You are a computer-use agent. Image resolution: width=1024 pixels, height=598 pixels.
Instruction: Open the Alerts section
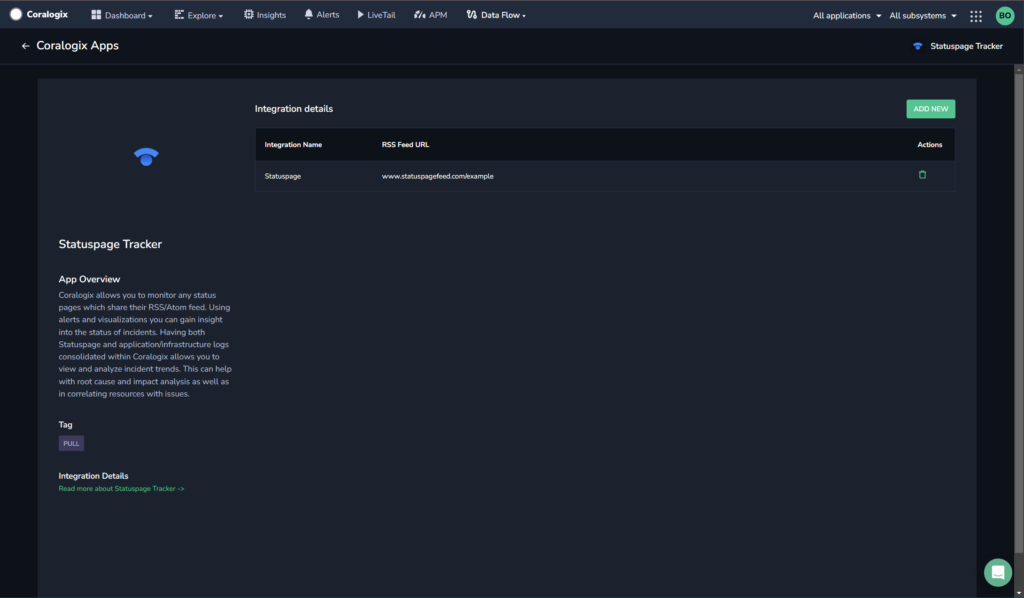point(321,15)
